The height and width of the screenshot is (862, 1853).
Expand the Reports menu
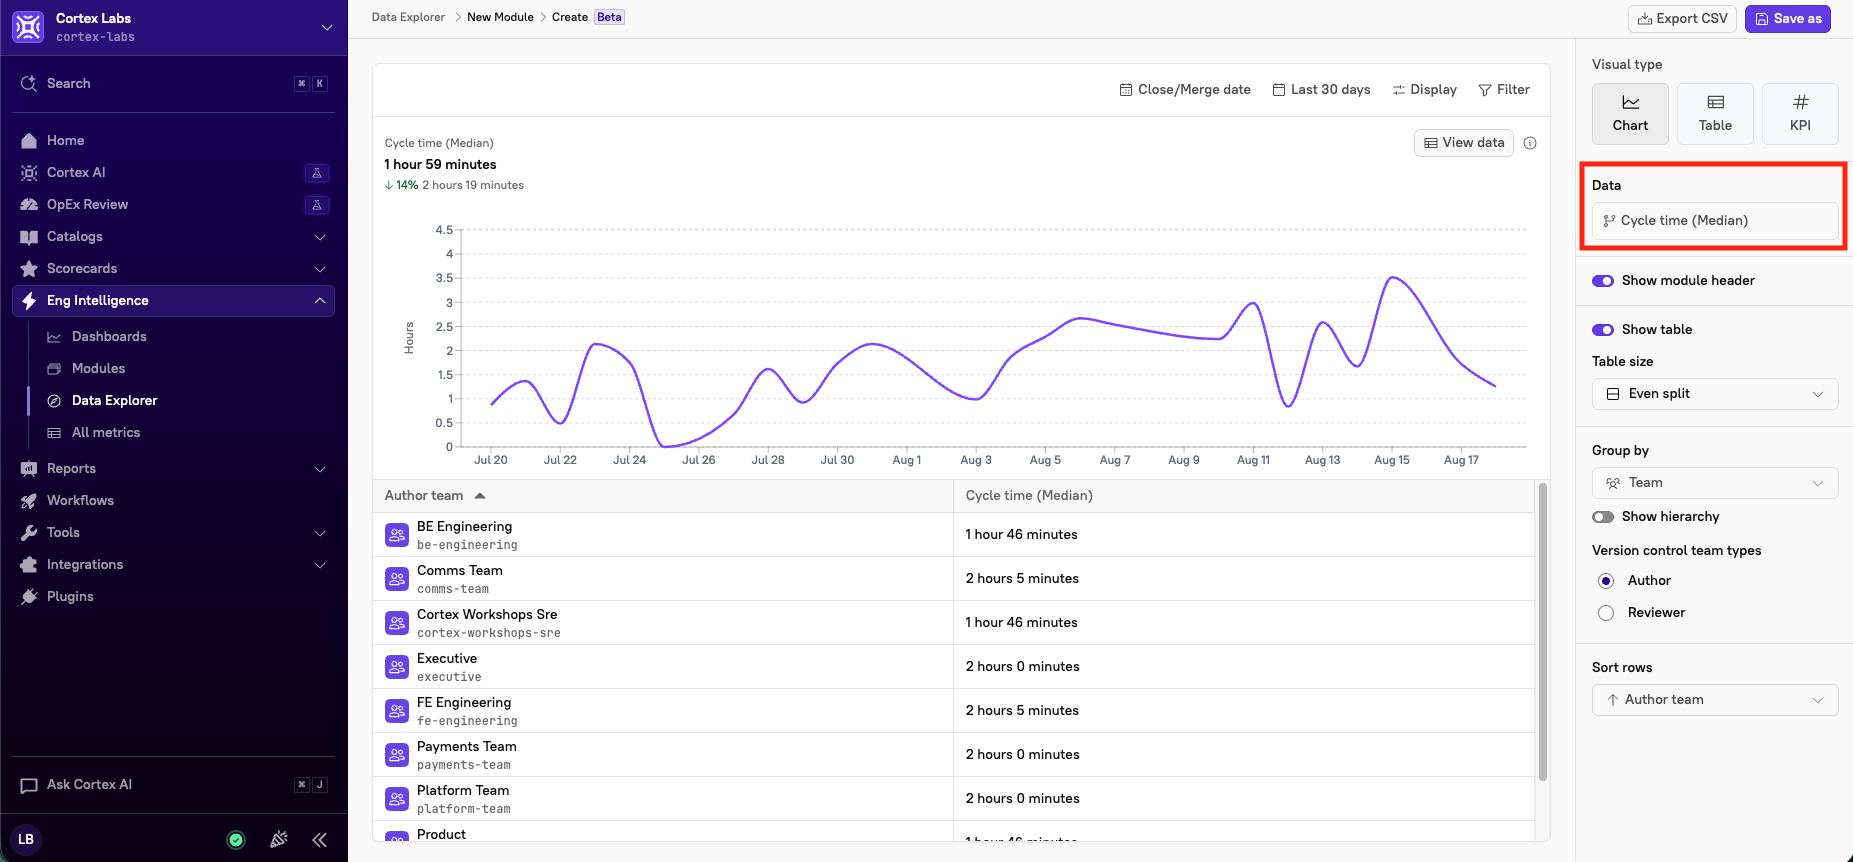coord(320,469)
